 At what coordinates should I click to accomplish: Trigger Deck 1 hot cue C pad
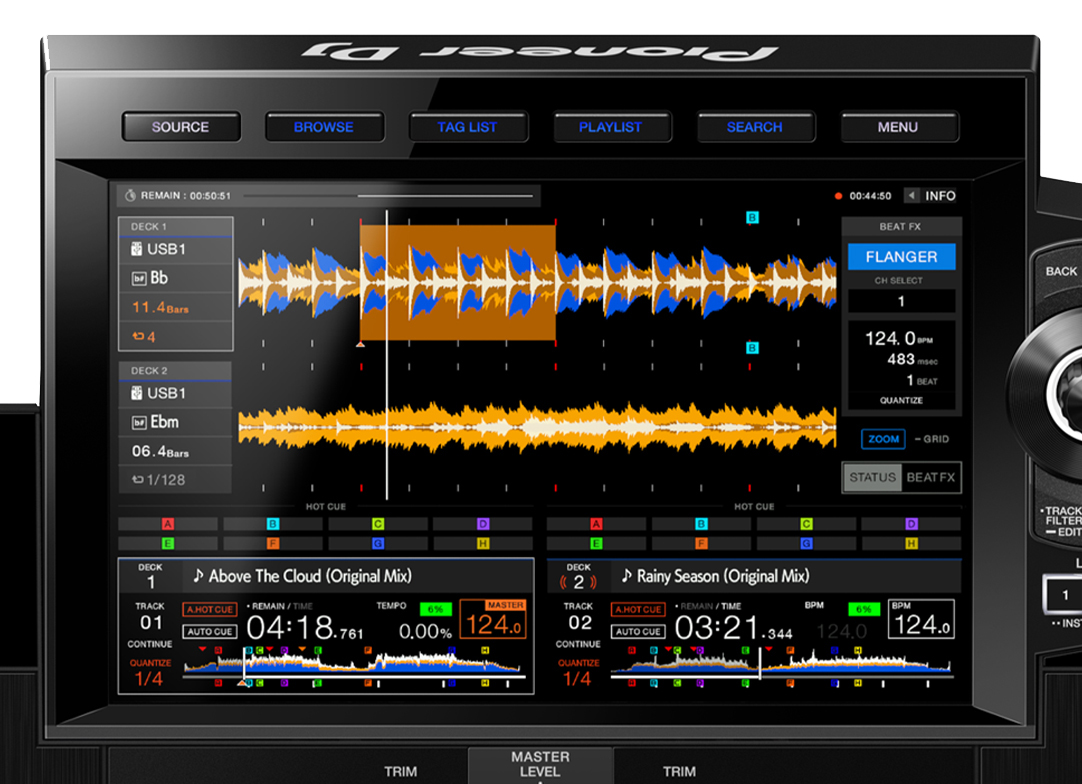pyautogui.click(x=378, y=524)
